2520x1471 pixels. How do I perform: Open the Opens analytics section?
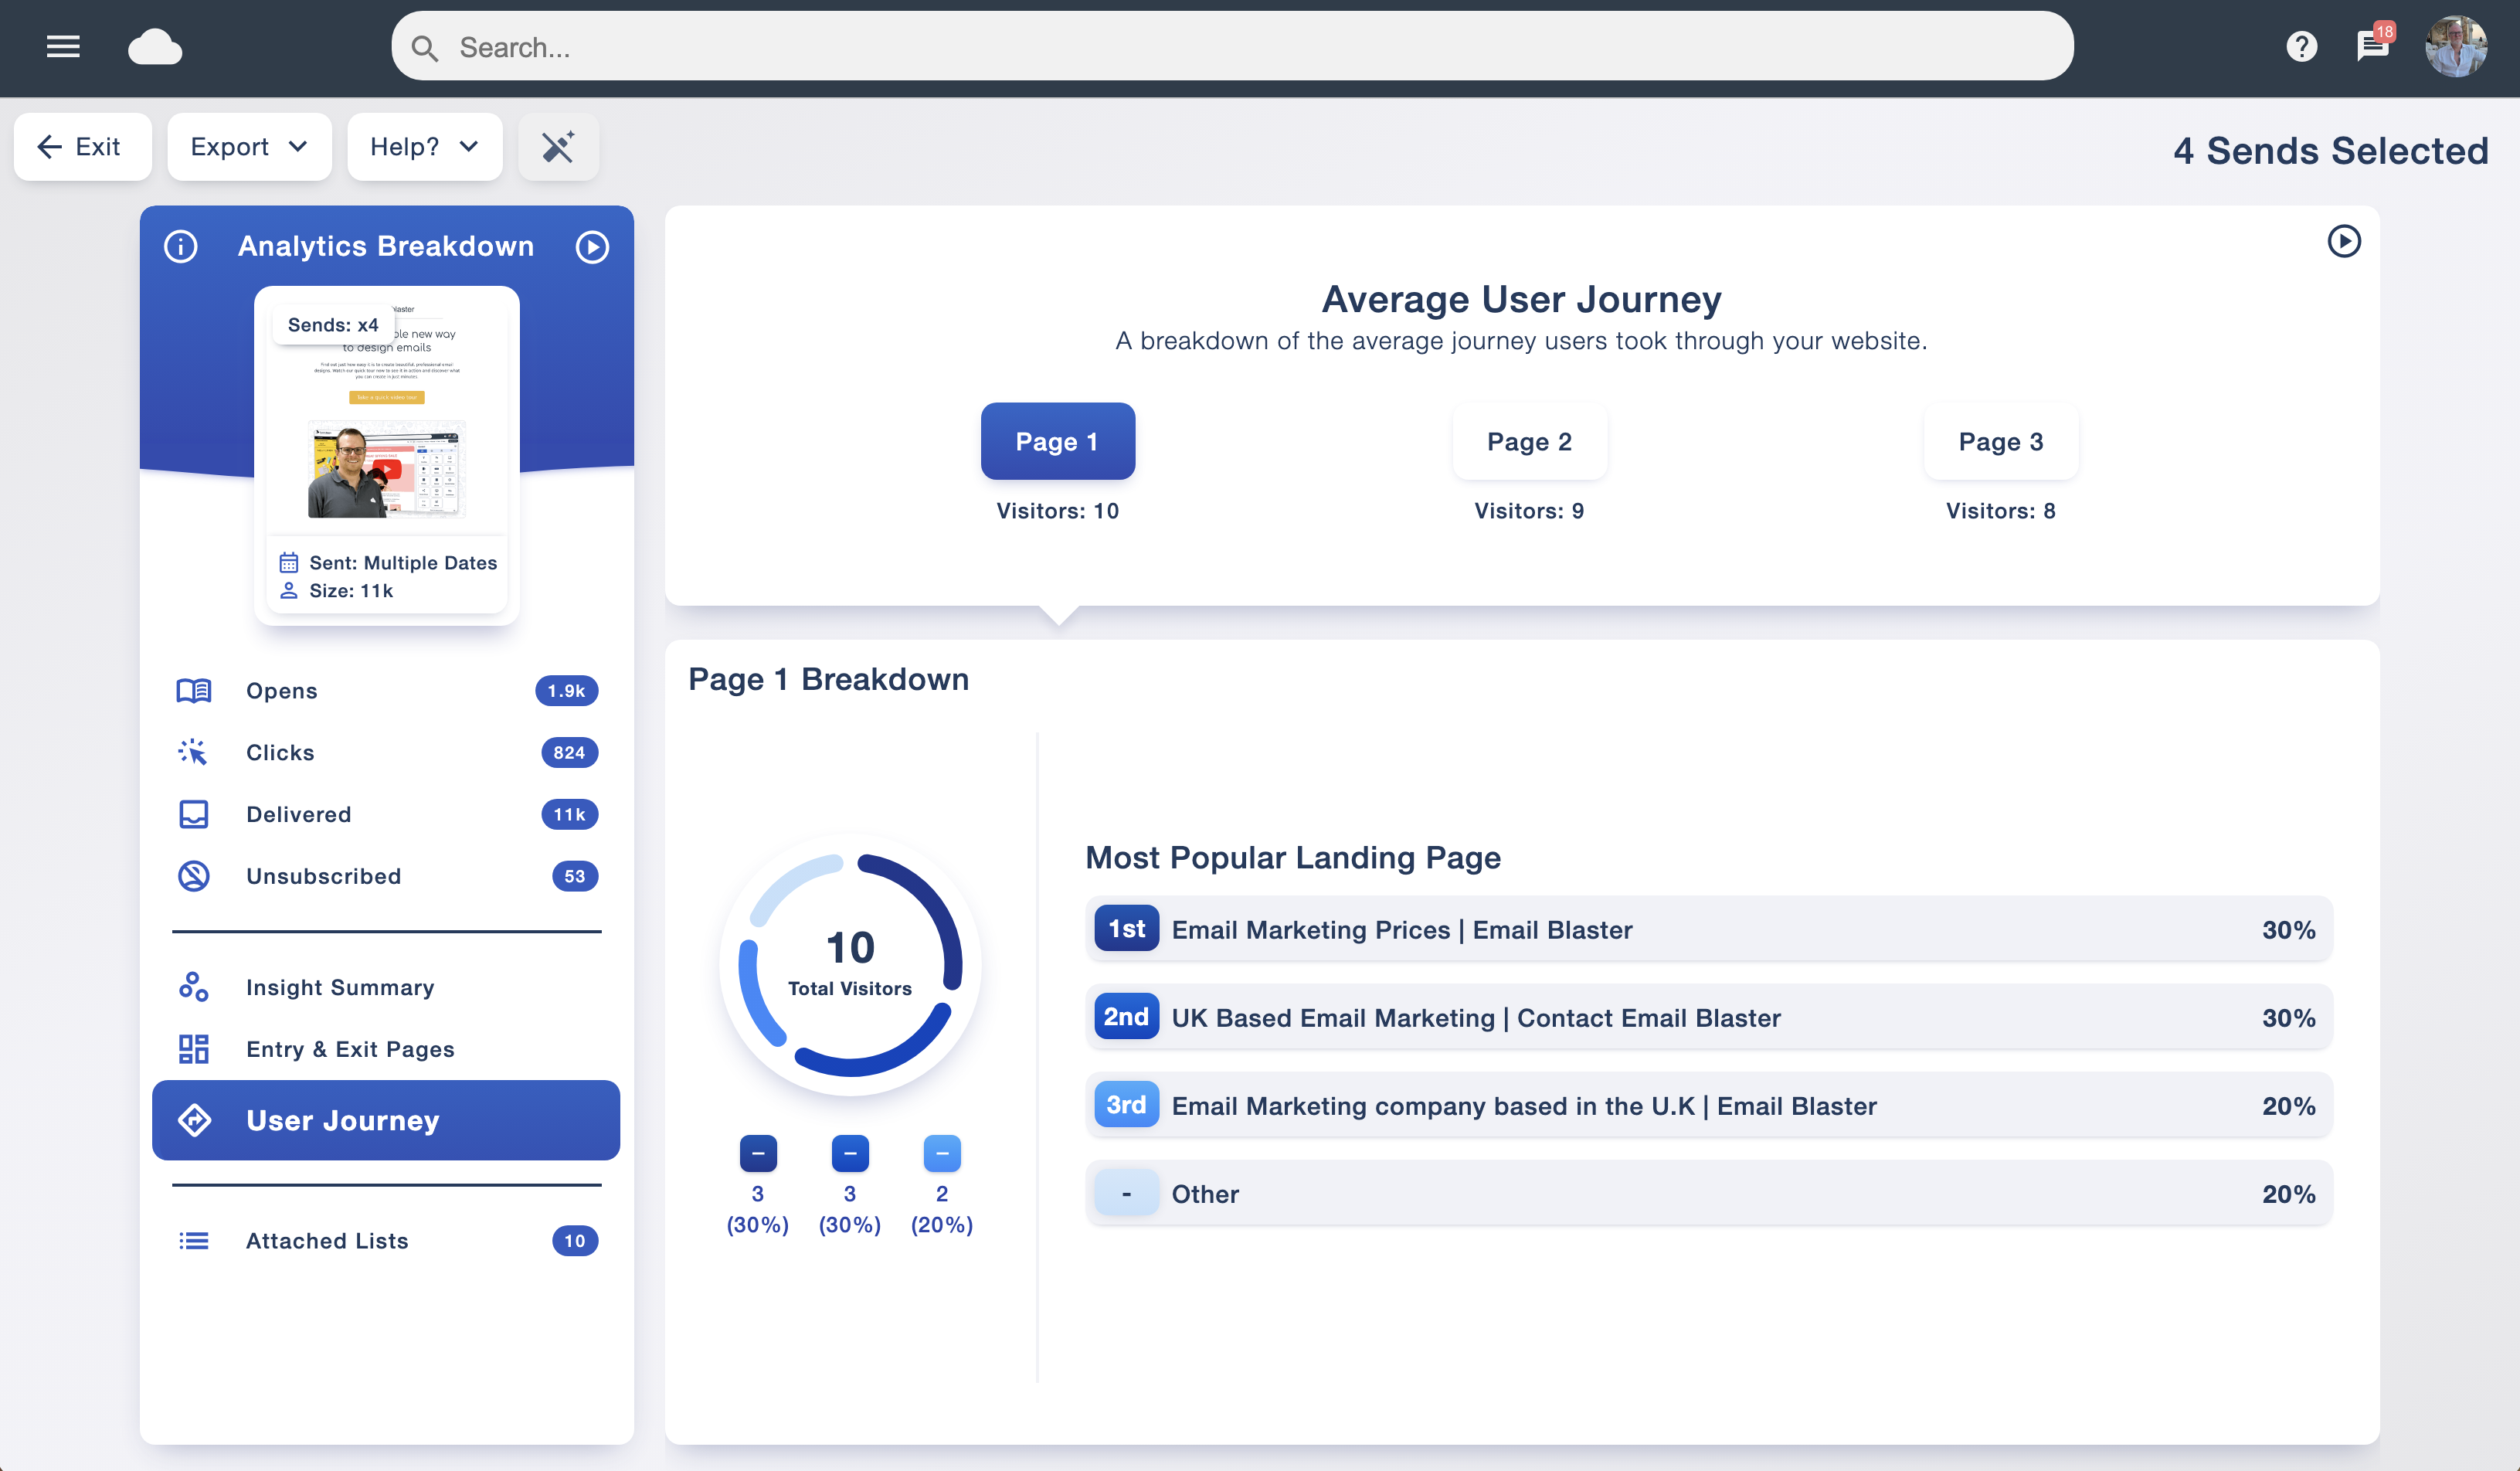point(386,691)
